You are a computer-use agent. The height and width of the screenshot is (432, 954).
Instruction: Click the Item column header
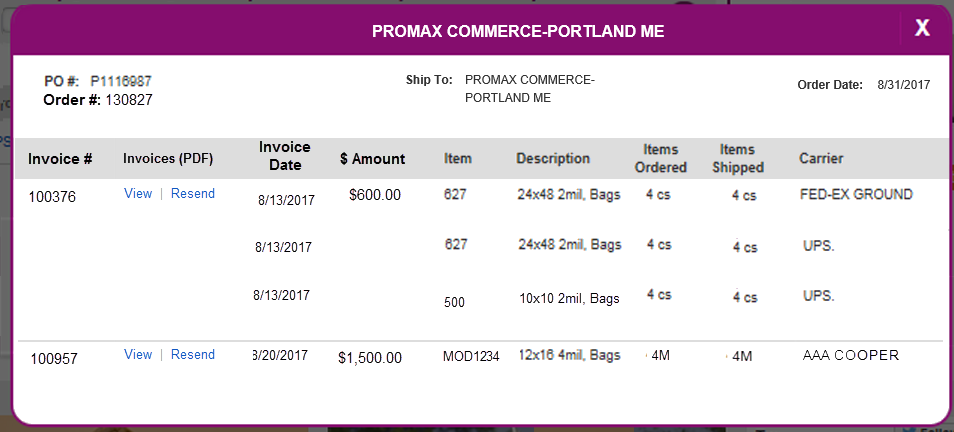[458, 159]
